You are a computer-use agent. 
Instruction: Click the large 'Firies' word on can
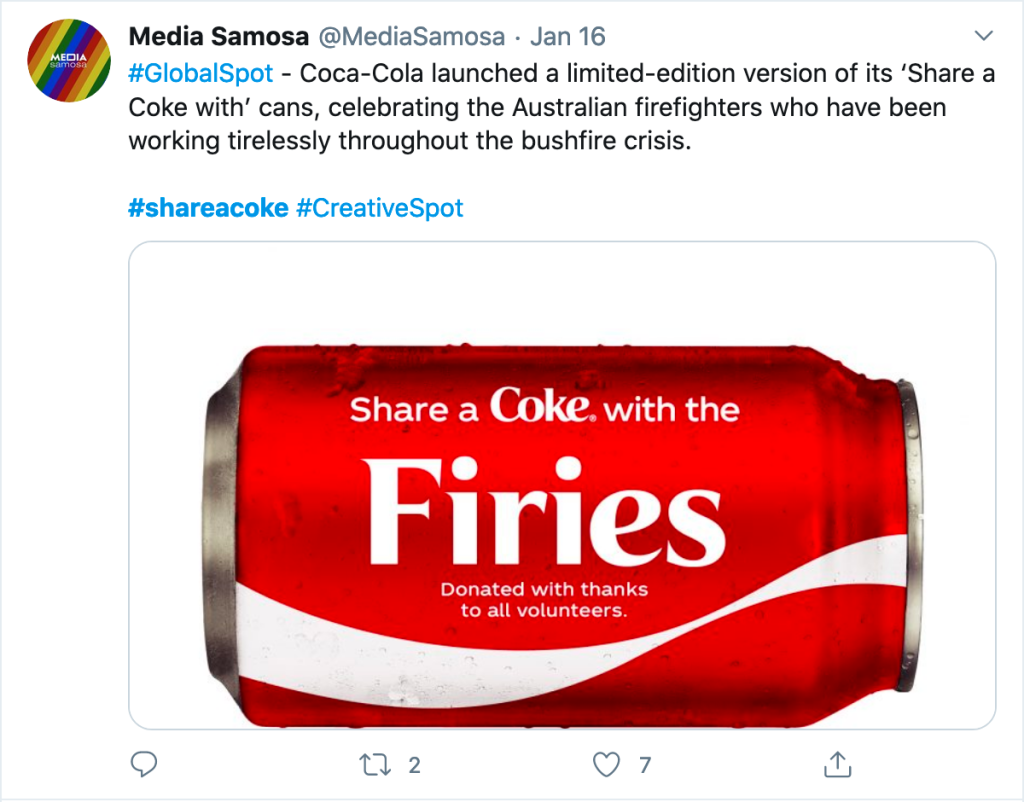543,510
